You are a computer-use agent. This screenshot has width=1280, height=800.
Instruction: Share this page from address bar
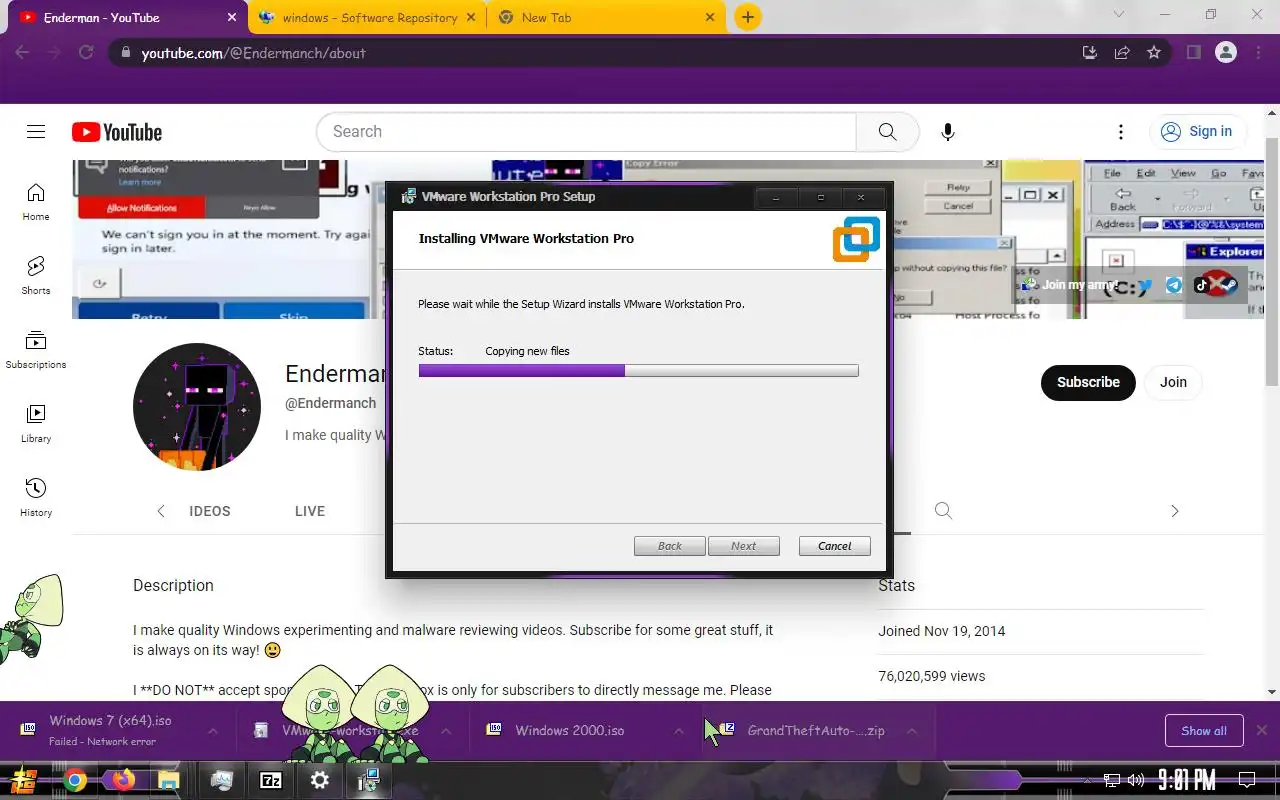(1122, 53)
